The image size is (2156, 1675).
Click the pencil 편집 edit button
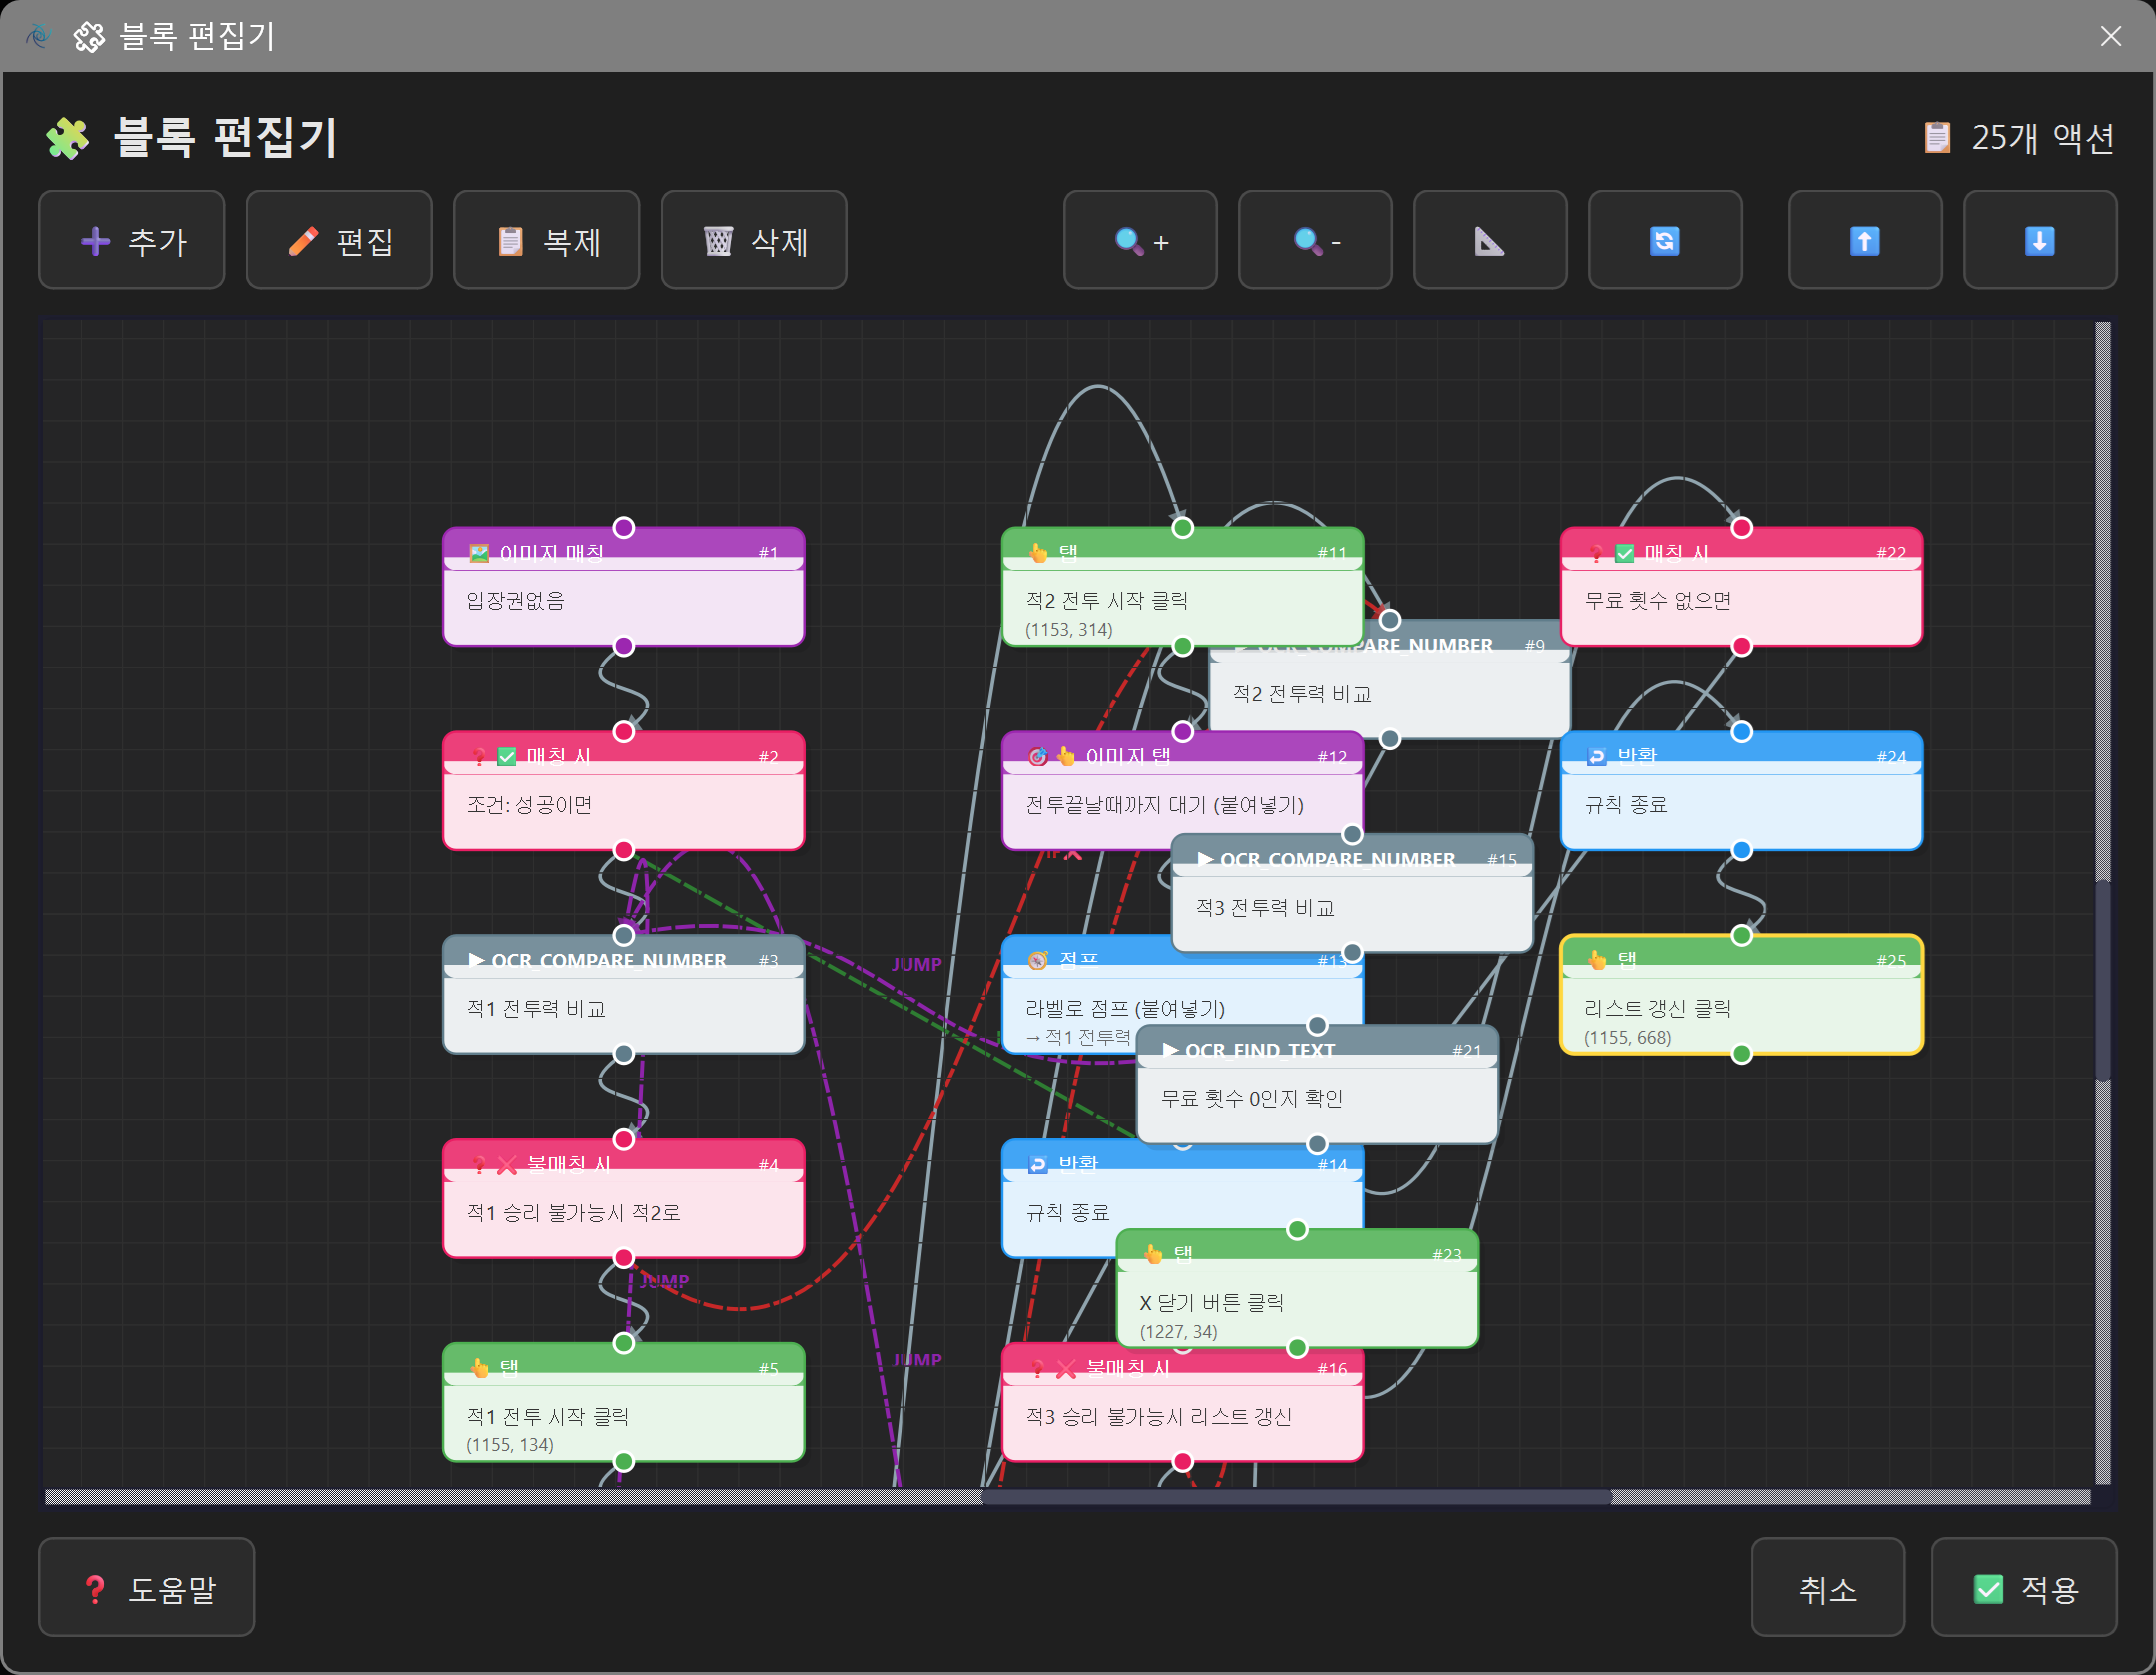[x=339, y=241]
